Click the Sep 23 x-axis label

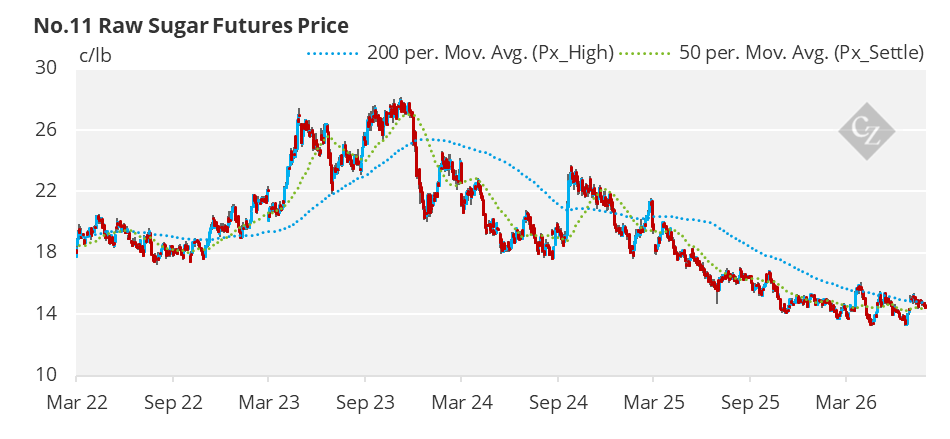tap(365, 402)
